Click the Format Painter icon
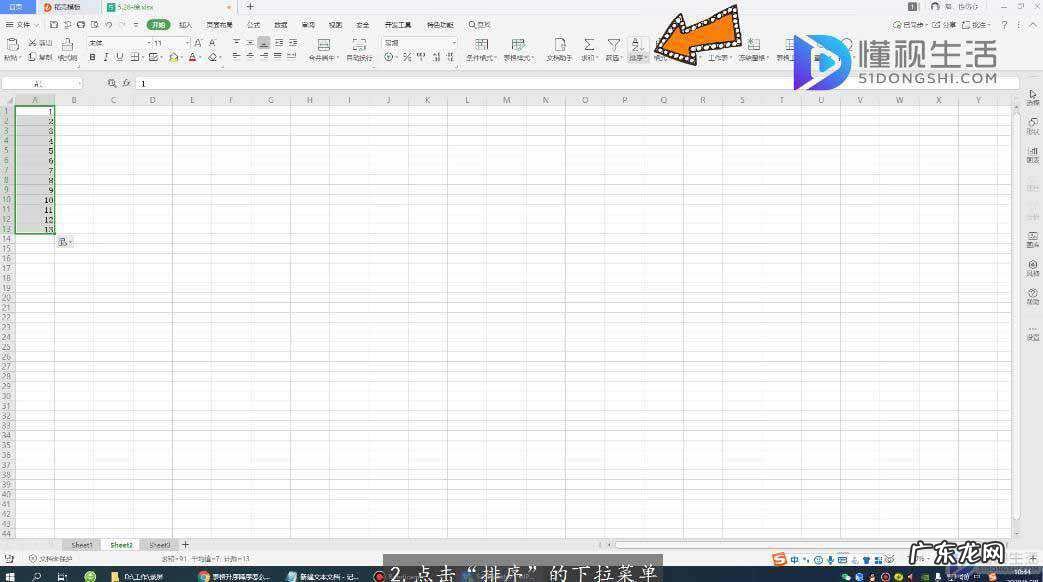The height and width of the screenshot is (582, 1043). (67, 46)
